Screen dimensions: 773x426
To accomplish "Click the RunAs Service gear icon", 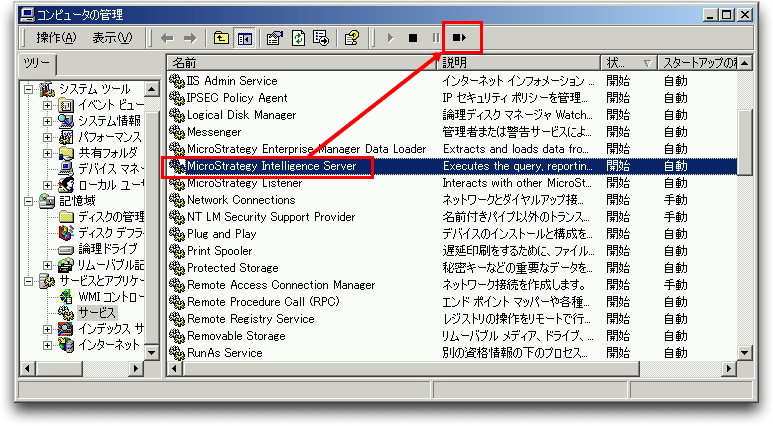I will pyautogui.click(x=176, y=353).
